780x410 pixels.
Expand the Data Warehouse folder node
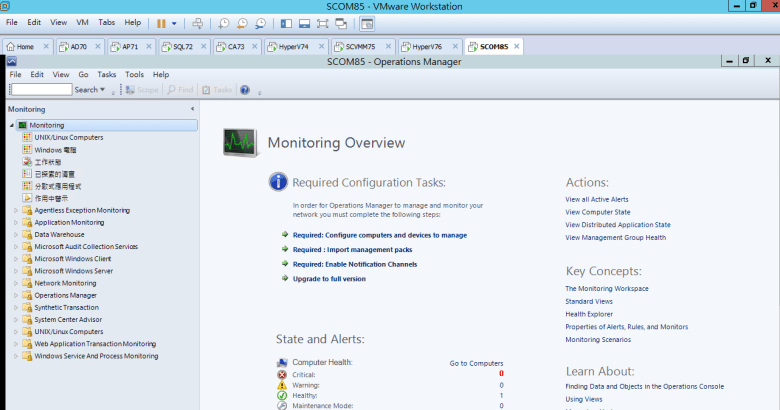point(14,233)
